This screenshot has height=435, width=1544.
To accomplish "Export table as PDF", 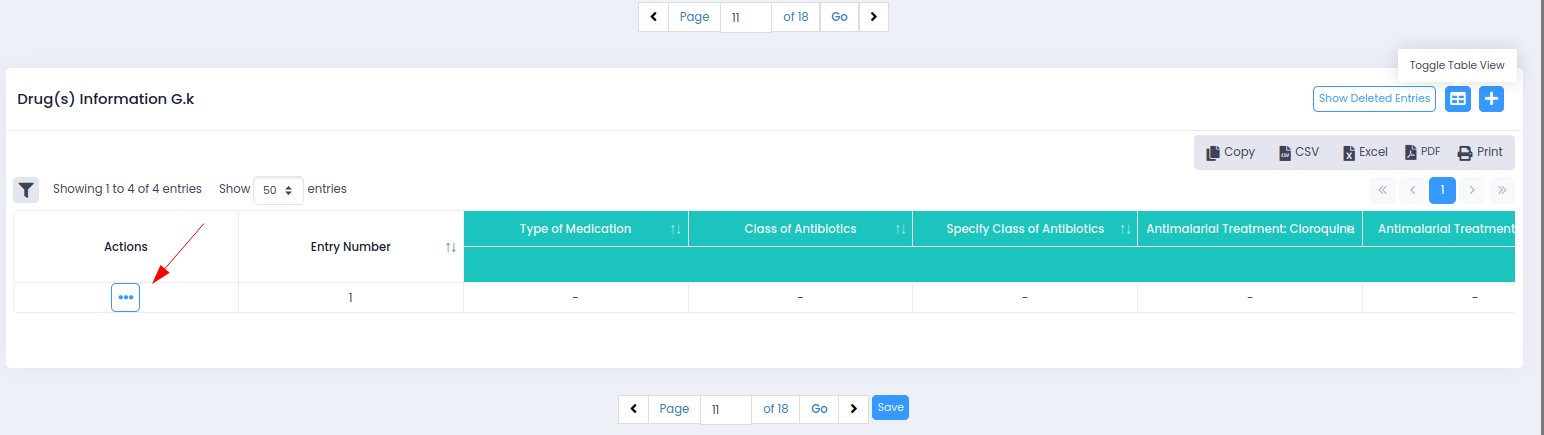I will pyautogui.click(x=1423, y=153).
